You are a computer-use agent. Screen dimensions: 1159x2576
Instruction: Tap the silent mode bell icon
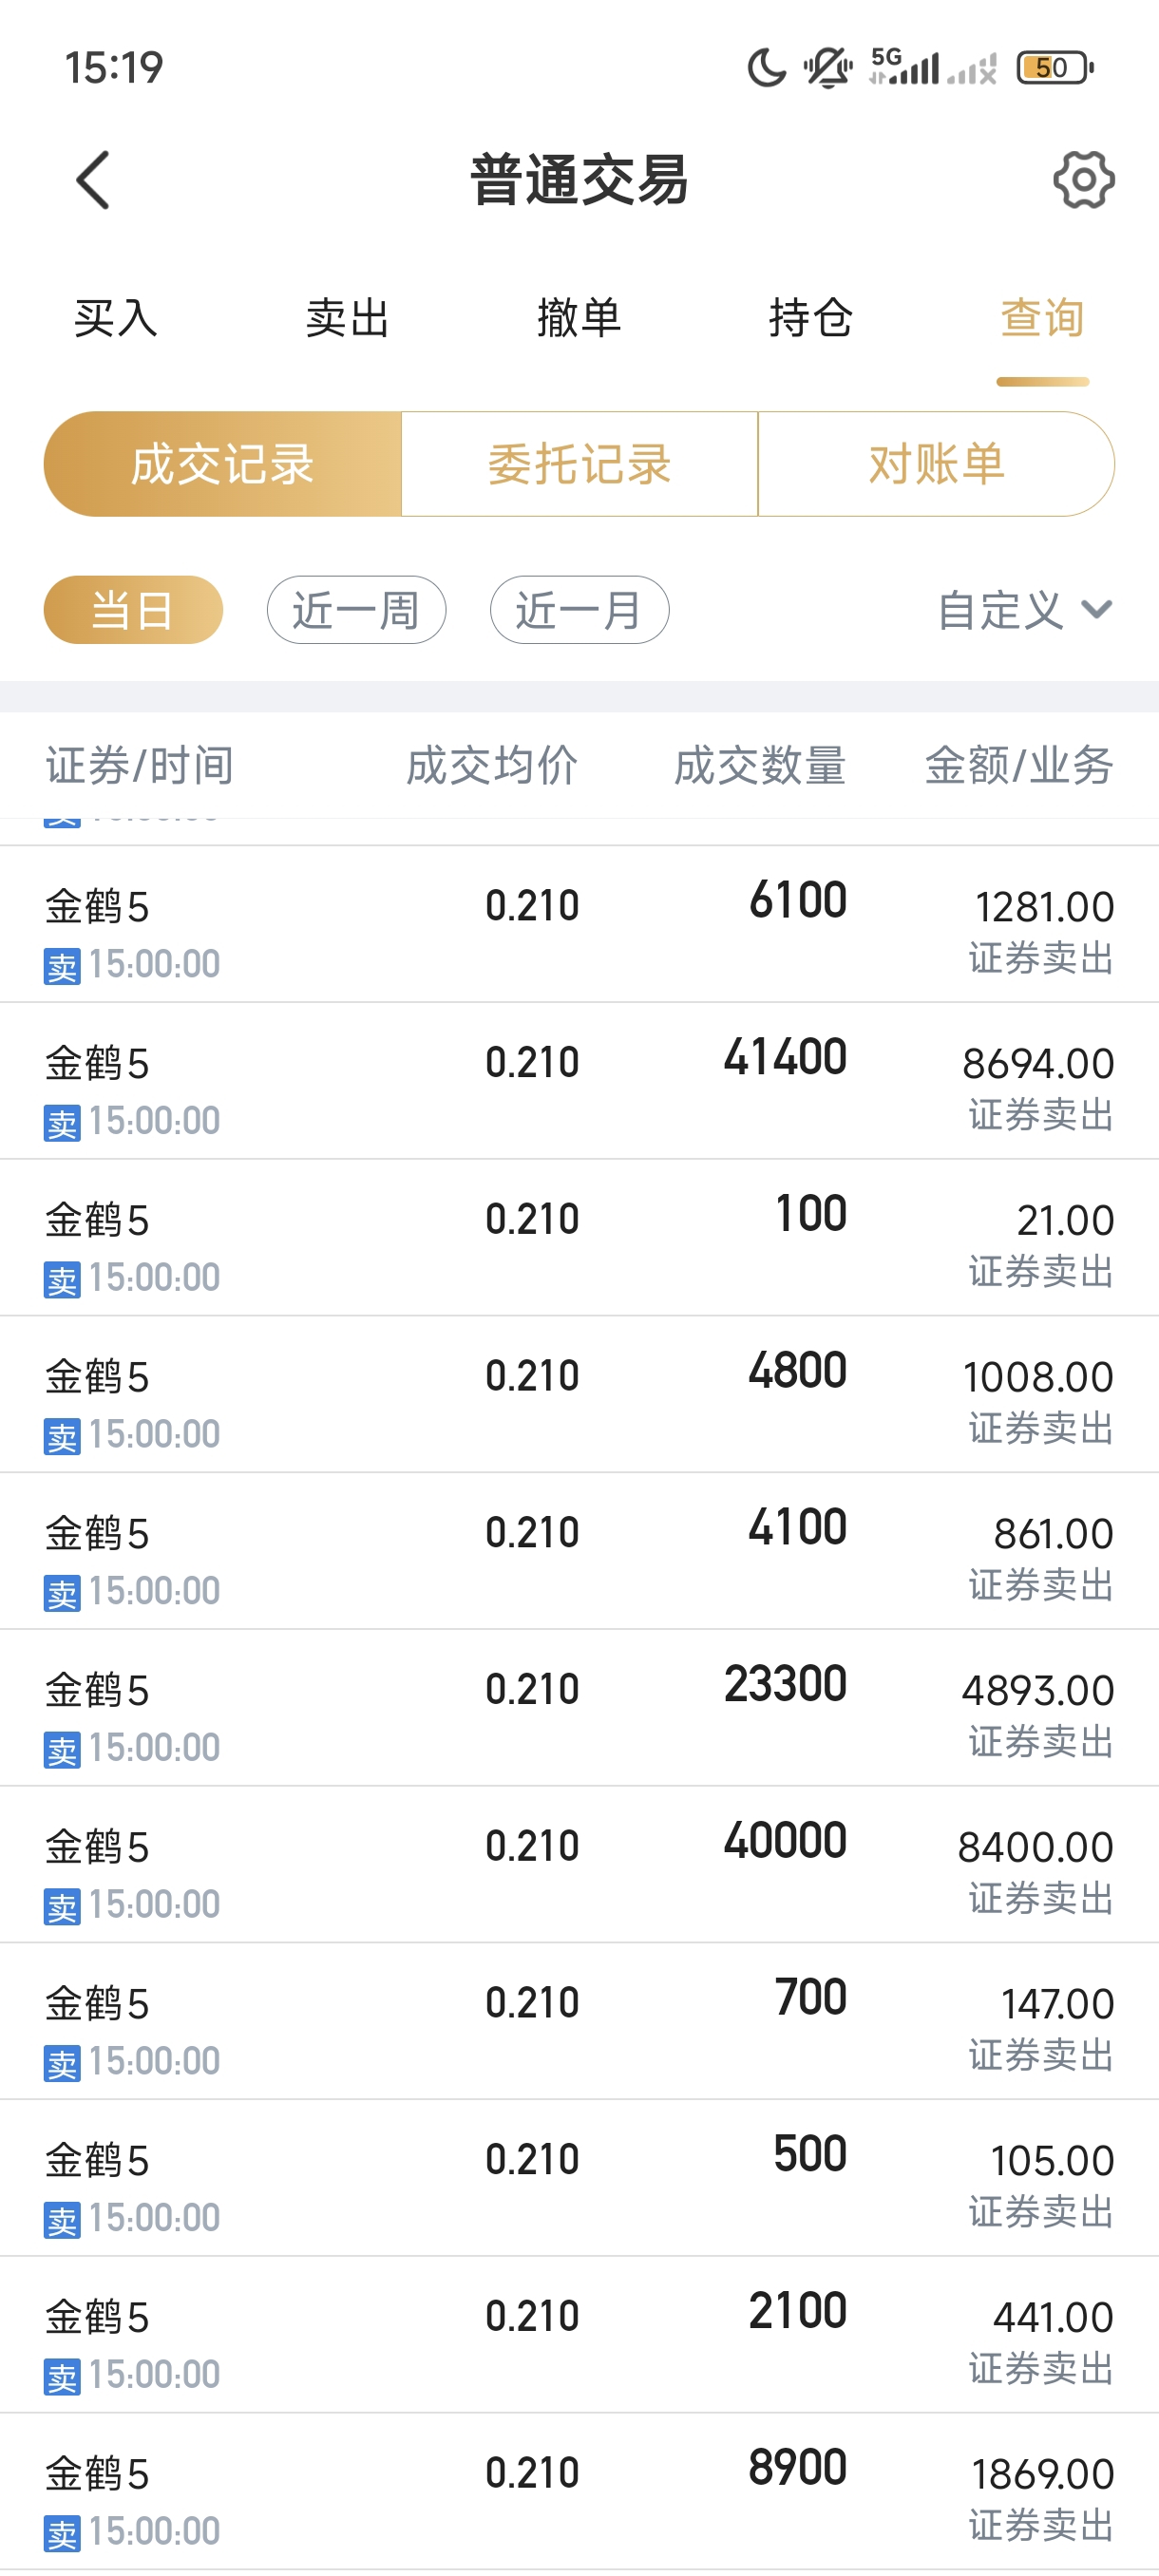[x=827, y=68]
